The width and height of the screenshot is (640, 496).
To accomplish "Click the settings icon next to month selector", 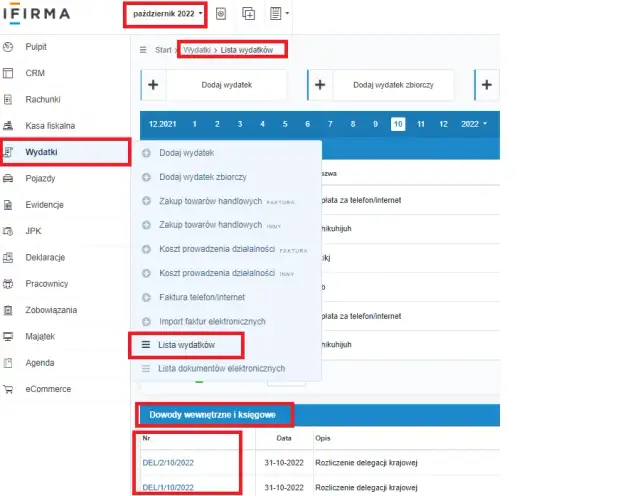I will [x=221, y=14].
